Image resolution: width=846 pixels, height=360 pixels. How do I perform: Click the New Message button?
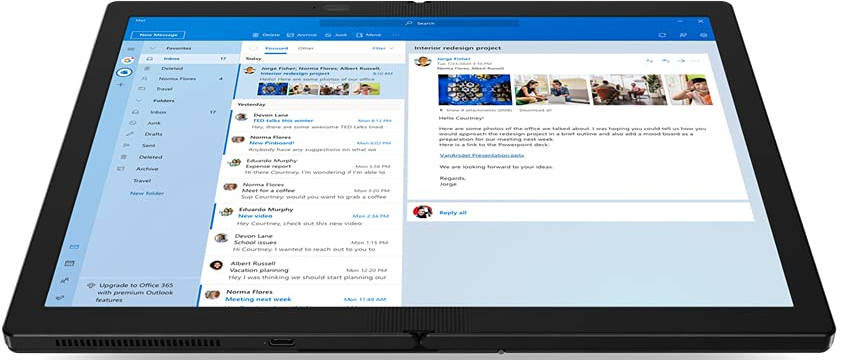pos(159,35)
